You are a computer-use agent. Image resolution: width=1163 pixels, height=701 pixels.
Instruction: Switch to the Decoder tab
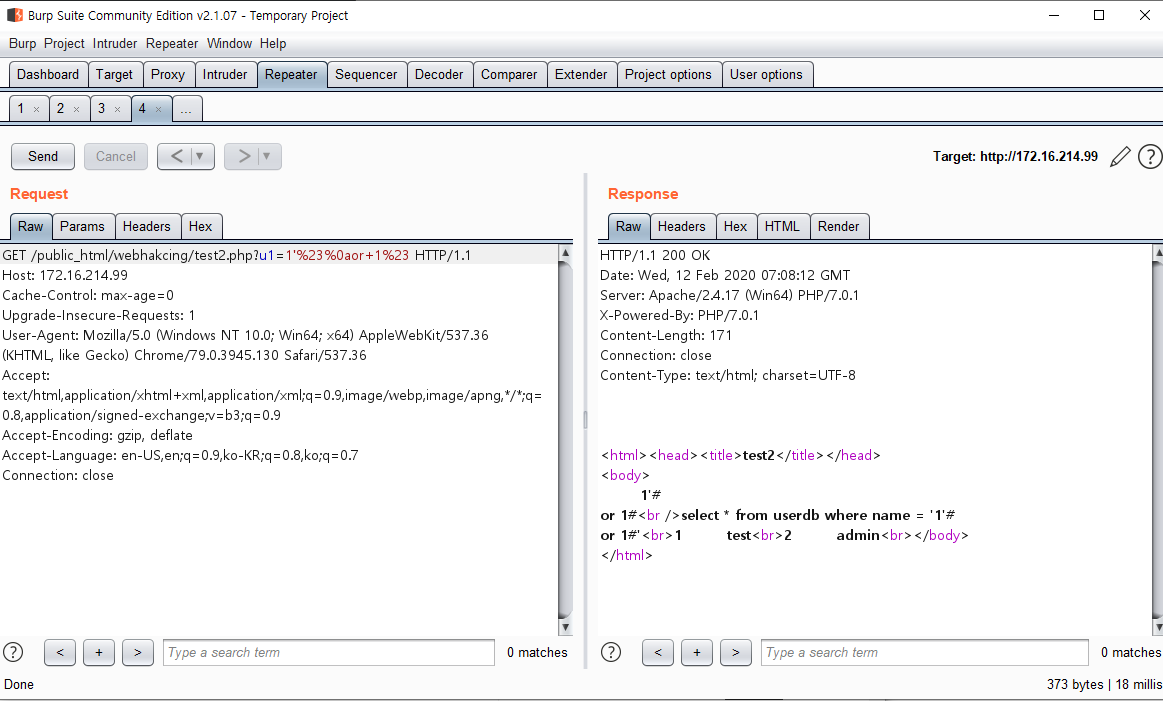pos(438,74)
